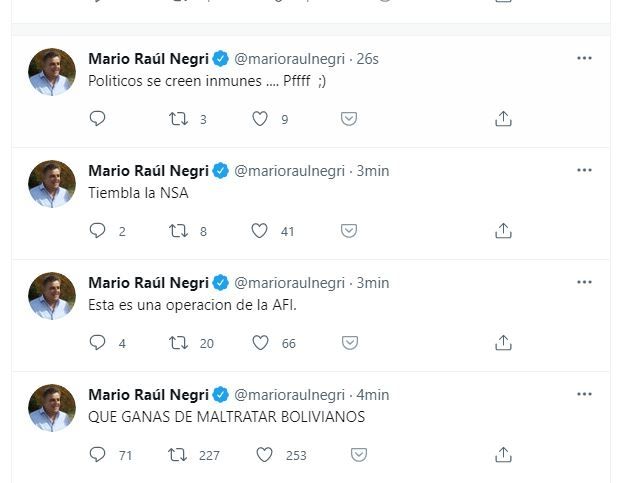Open Mario Raúl Negri name on first tweet
626x483 pixels.
pos(148,59)
